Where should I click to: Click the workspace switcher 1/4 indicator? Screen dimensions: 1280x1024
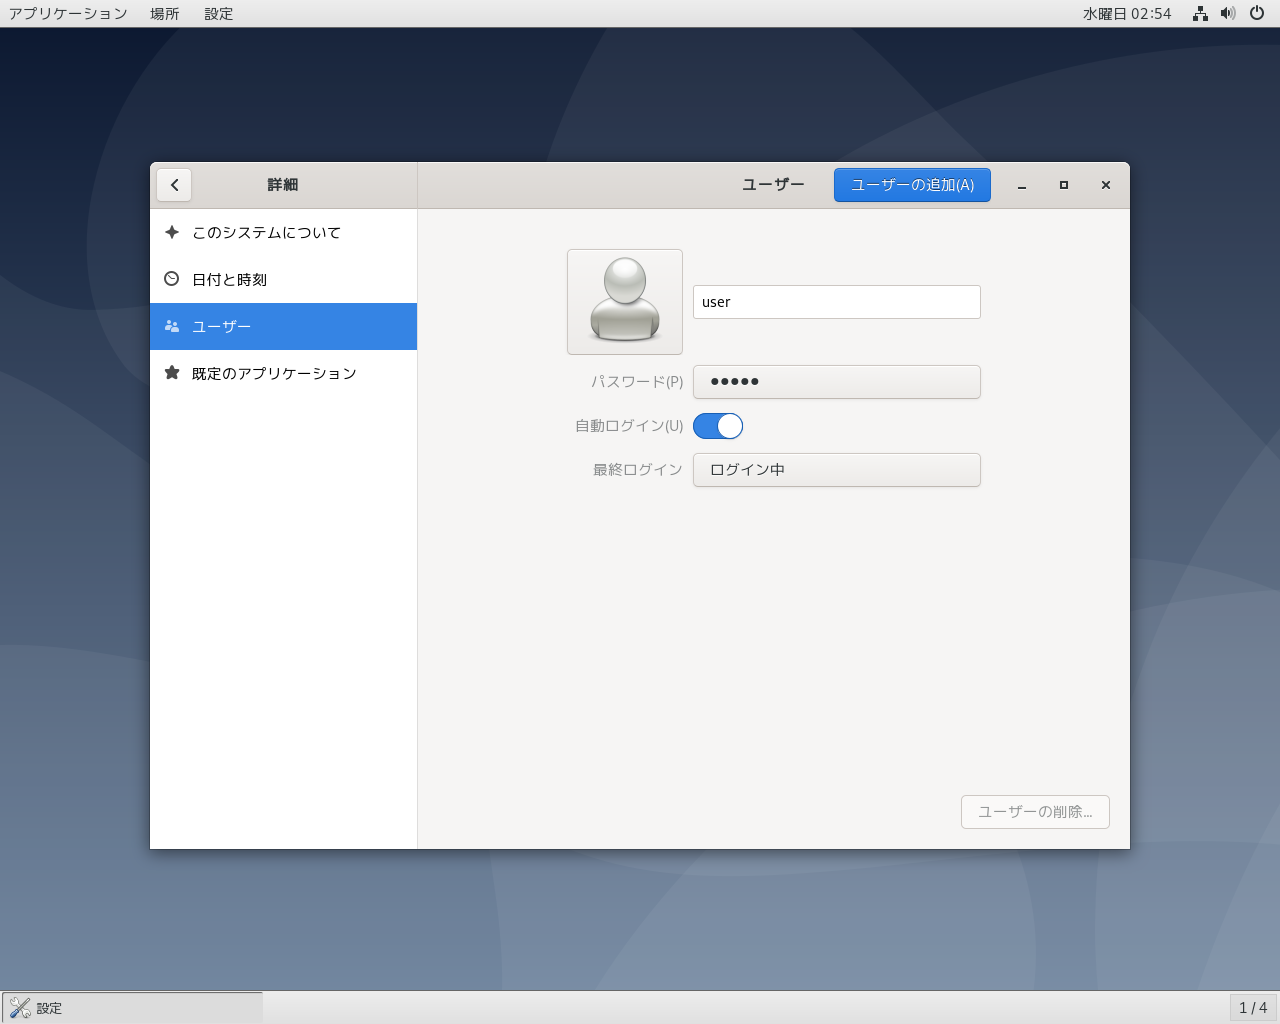tap(1252, 1008)
